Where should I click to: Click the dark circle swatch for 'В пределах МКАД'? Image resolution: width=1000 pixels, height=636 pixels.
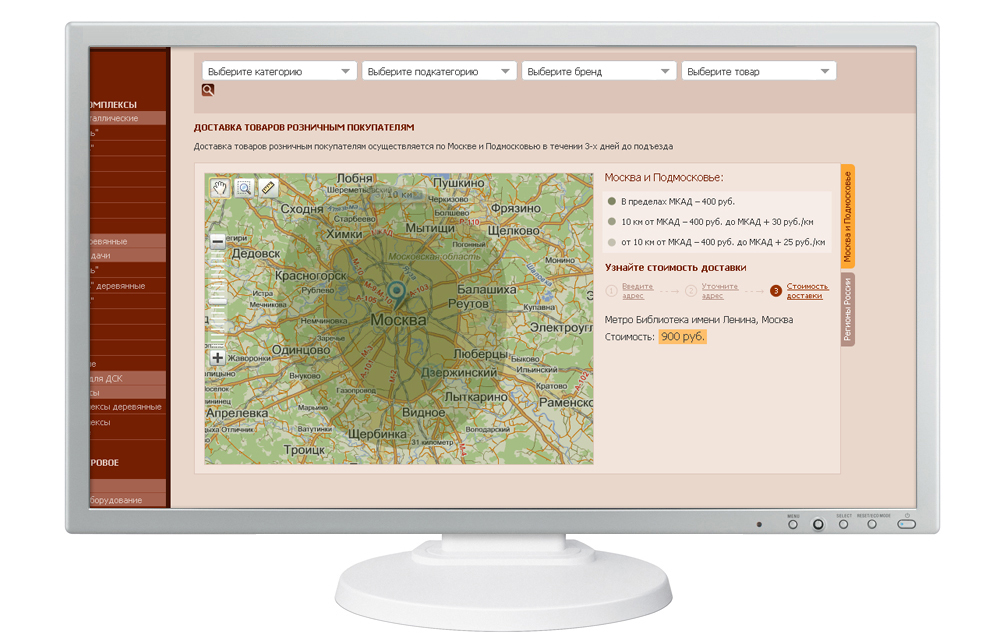[x=612, y=202]
